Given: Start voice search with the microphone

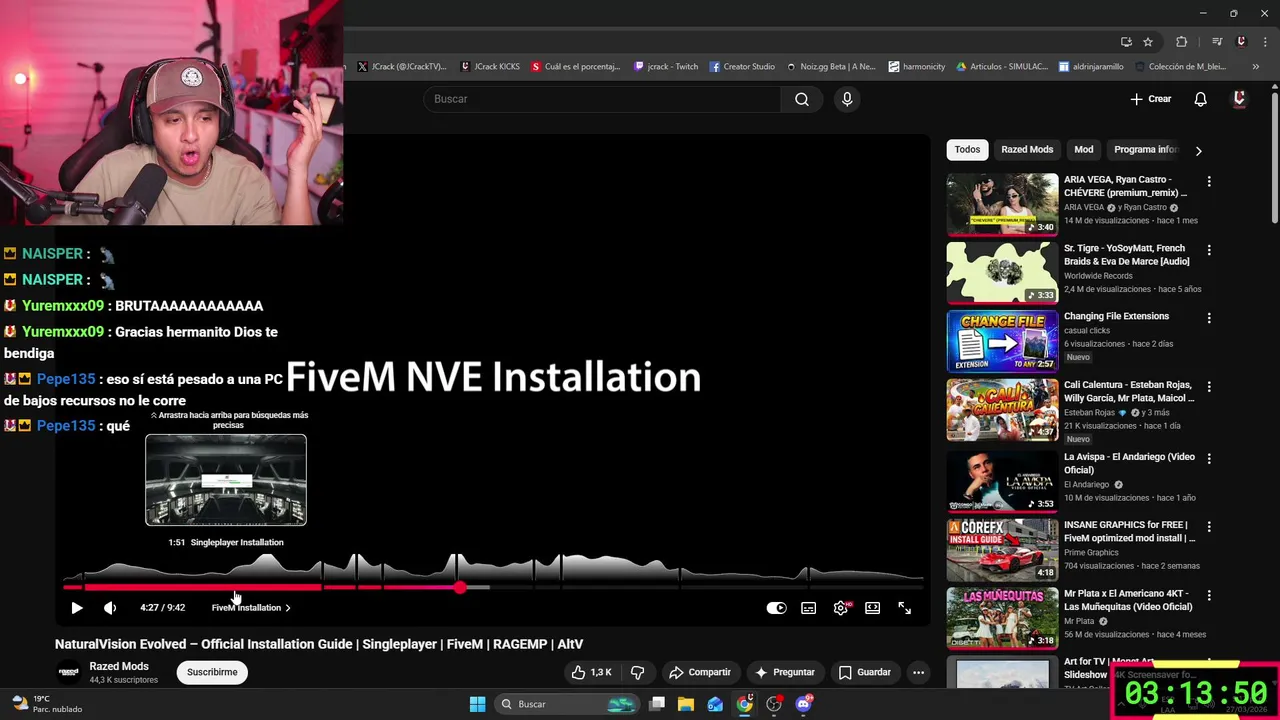Looking at the screenshot, I should pyautogui.click(x=847, y=99).
